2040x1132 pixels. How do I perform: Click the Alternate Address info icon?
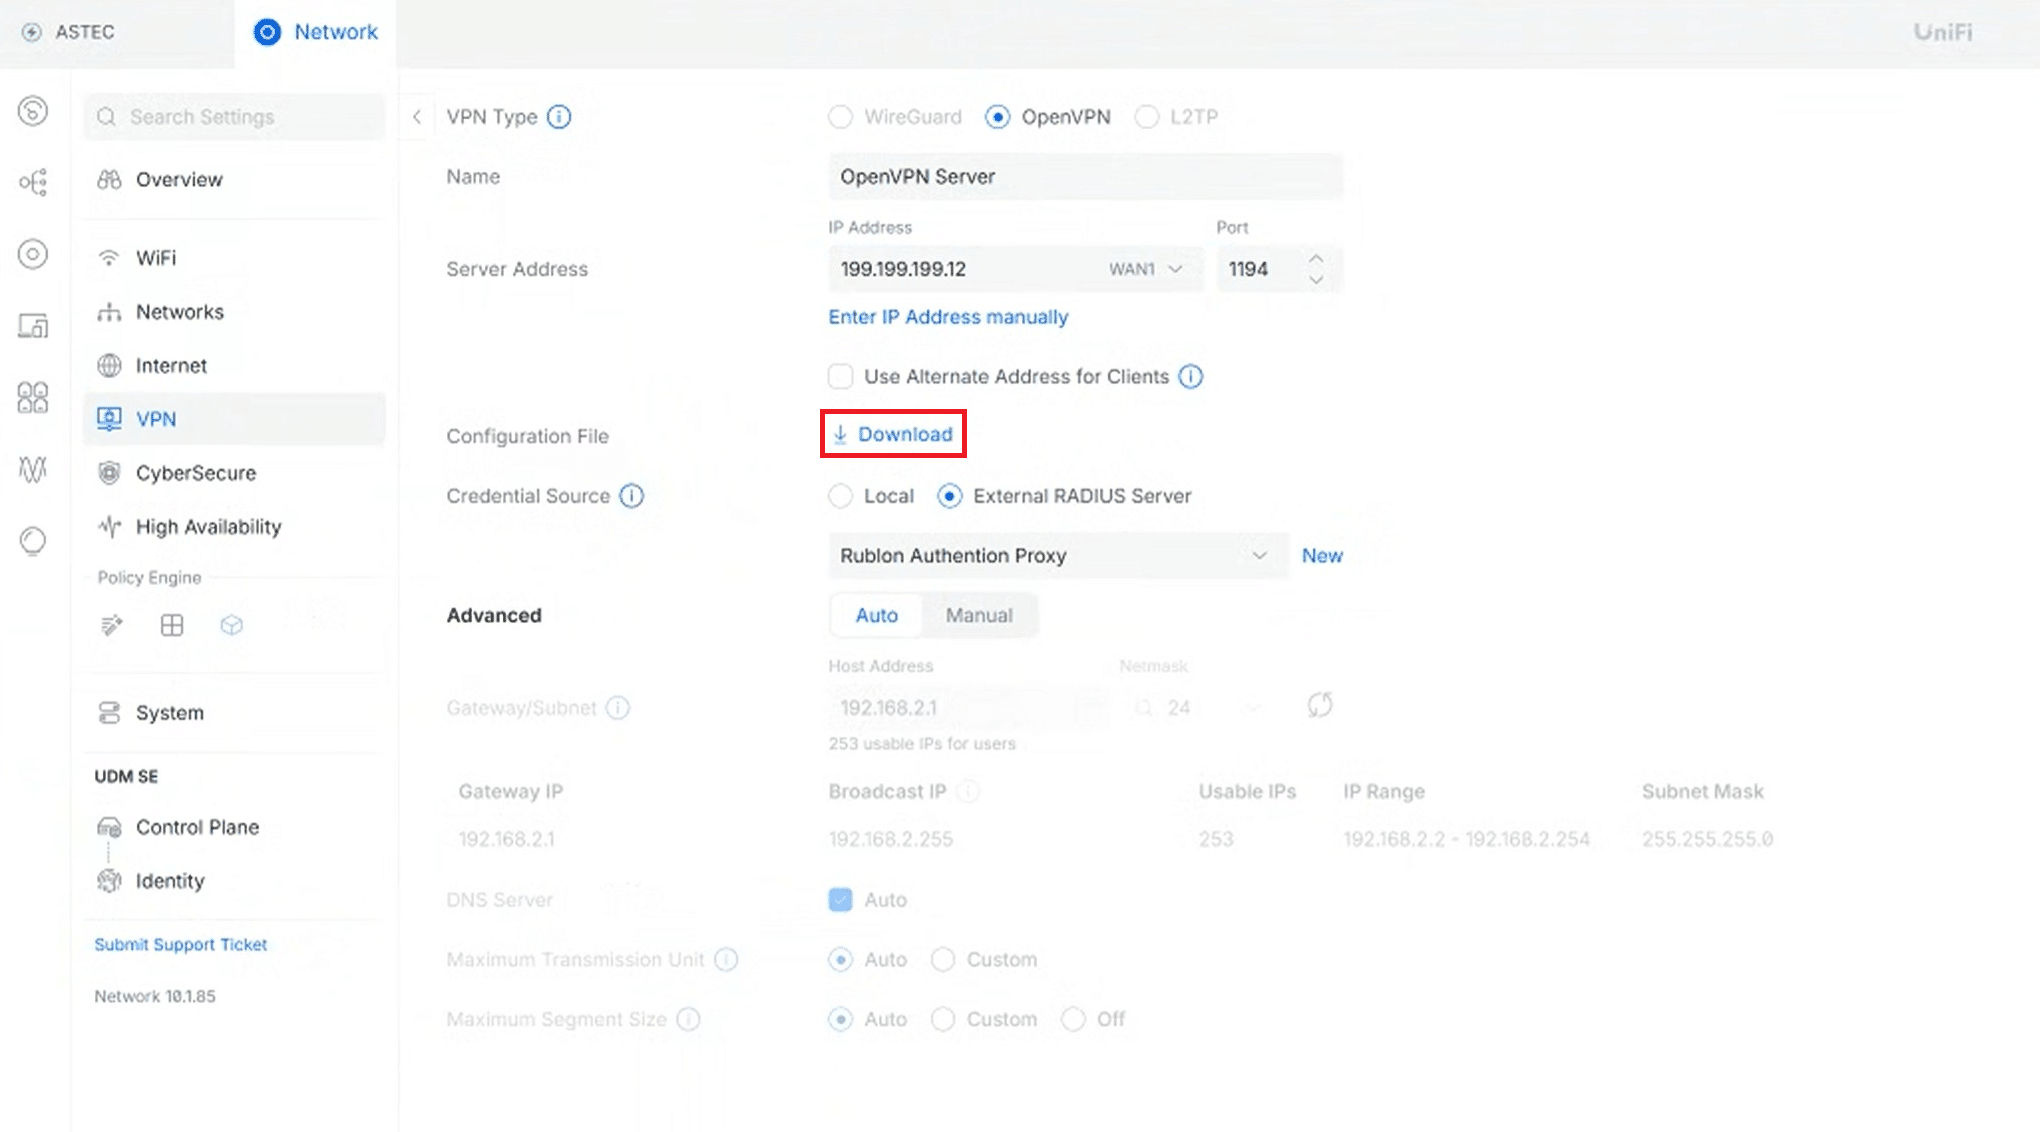click(1190, 377)
